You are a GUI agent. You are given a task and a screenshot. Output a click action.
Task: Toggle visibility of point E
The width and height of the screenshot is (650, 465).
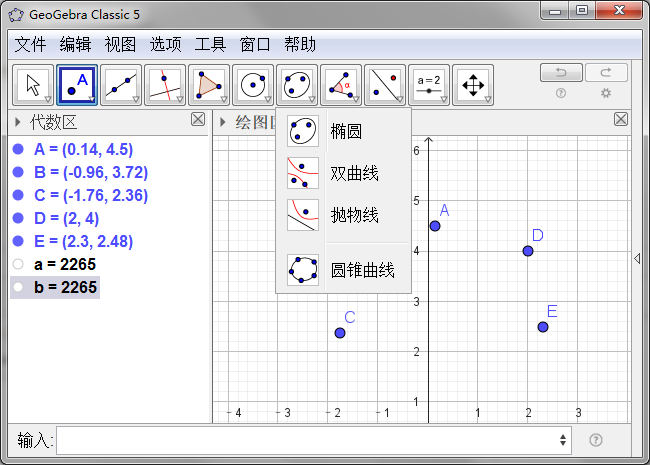(18, 241)
